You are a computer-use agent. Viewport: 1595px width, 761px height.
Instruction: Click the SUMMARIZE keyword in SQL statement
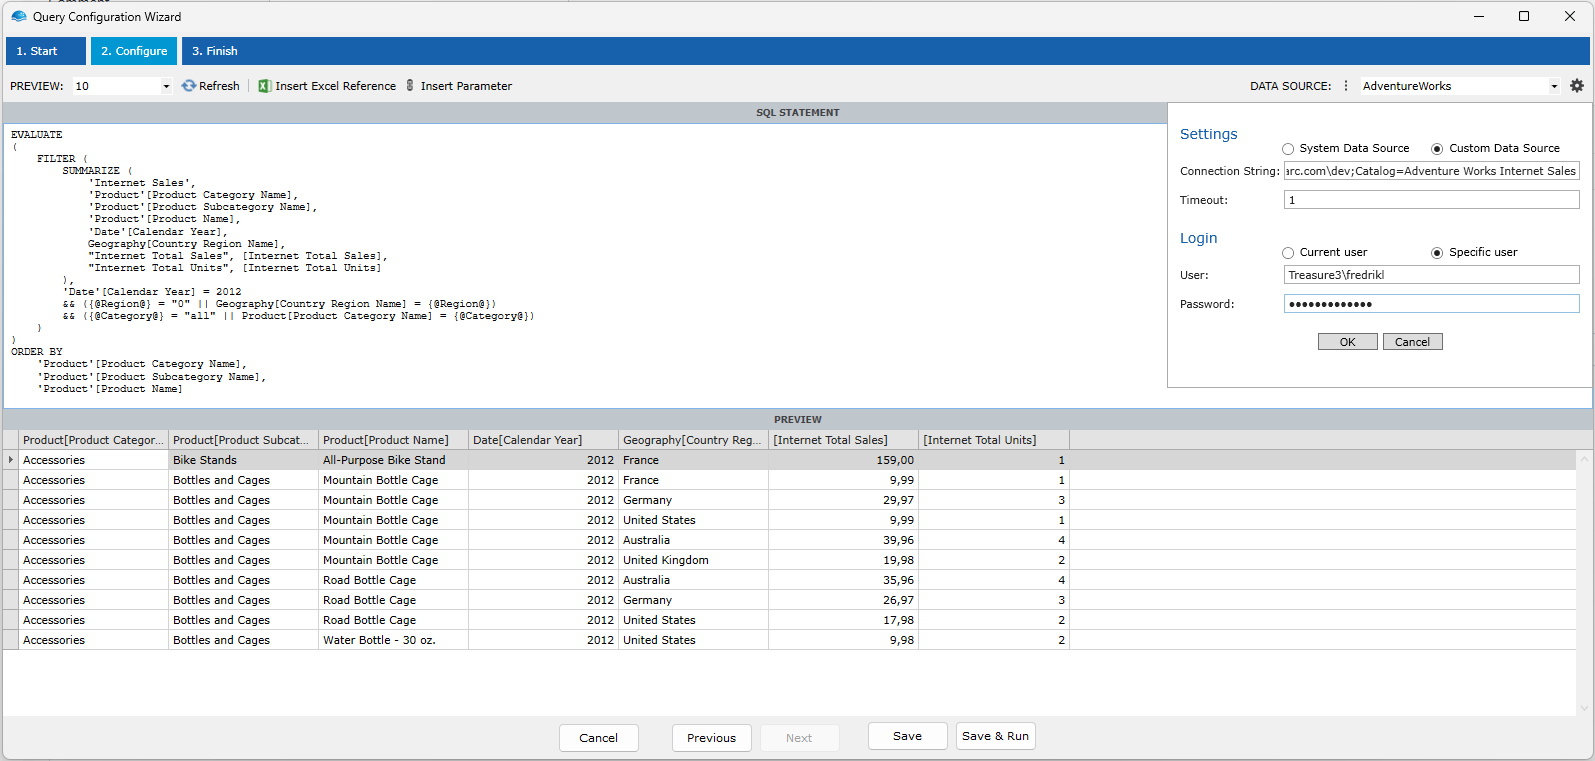pyautogui.click(x=91, y=171)
